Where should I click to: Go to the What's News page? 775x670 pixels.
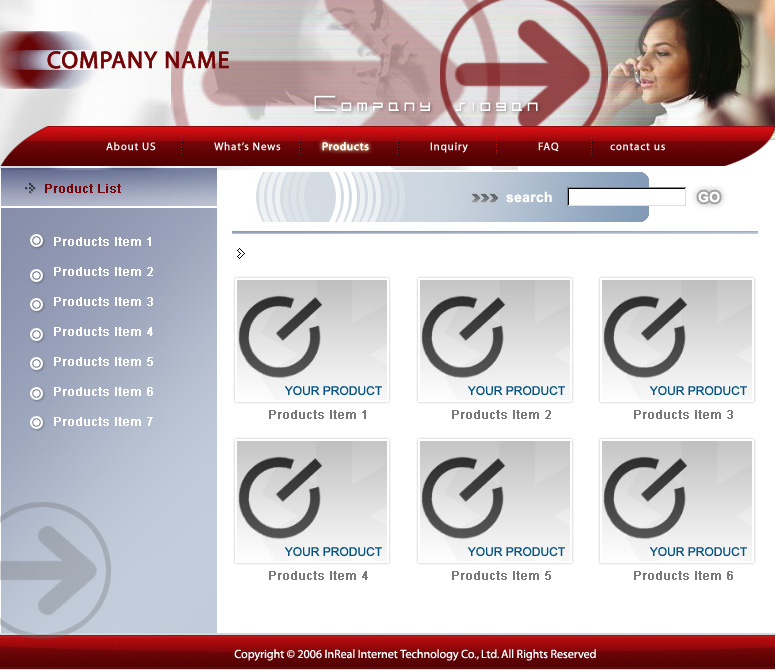247,147
